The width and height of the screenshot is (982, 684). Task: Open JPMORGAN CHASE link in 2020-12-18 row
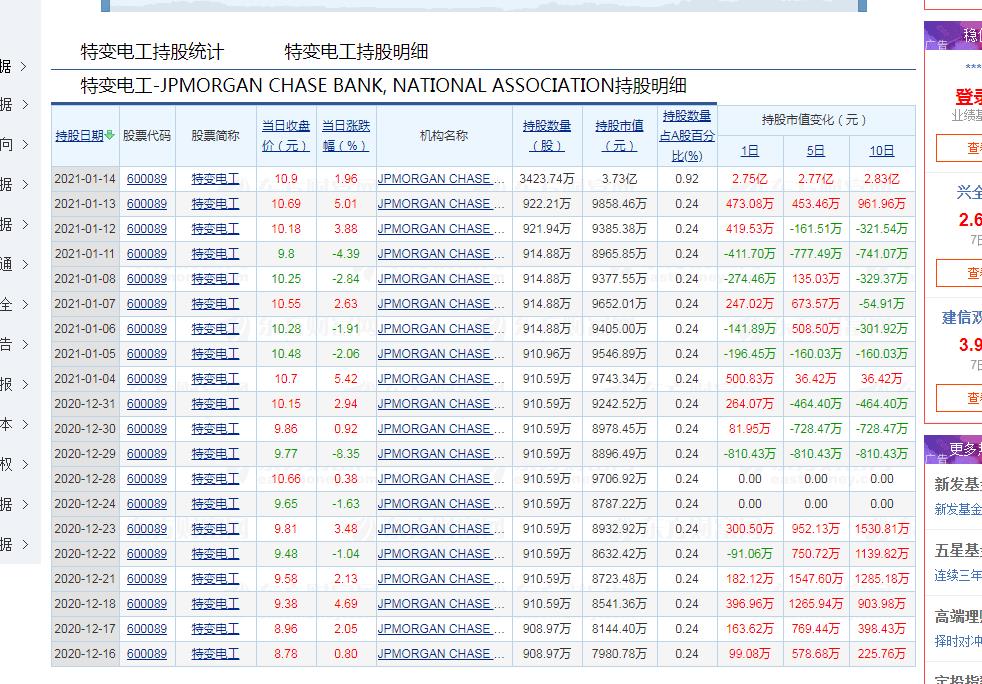click(x=441, y=604)
